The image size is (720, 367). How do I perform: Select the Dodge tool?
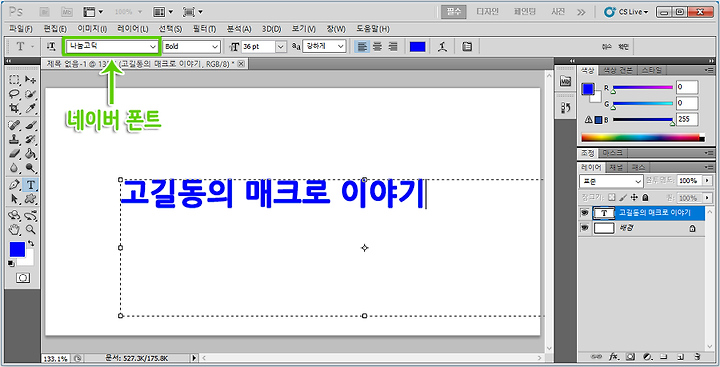tap(31, 168)
